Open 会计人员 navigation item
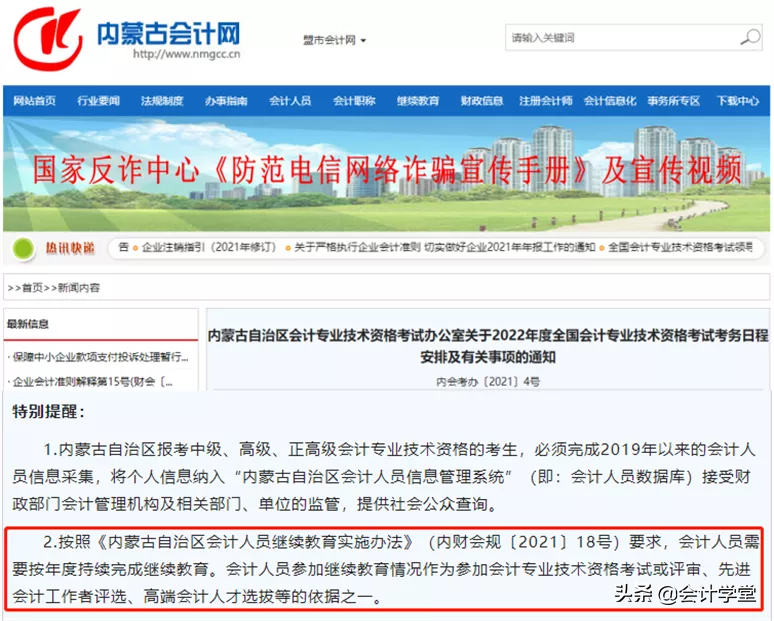Screen dimensions: 774x621 [x=290, y=101]
